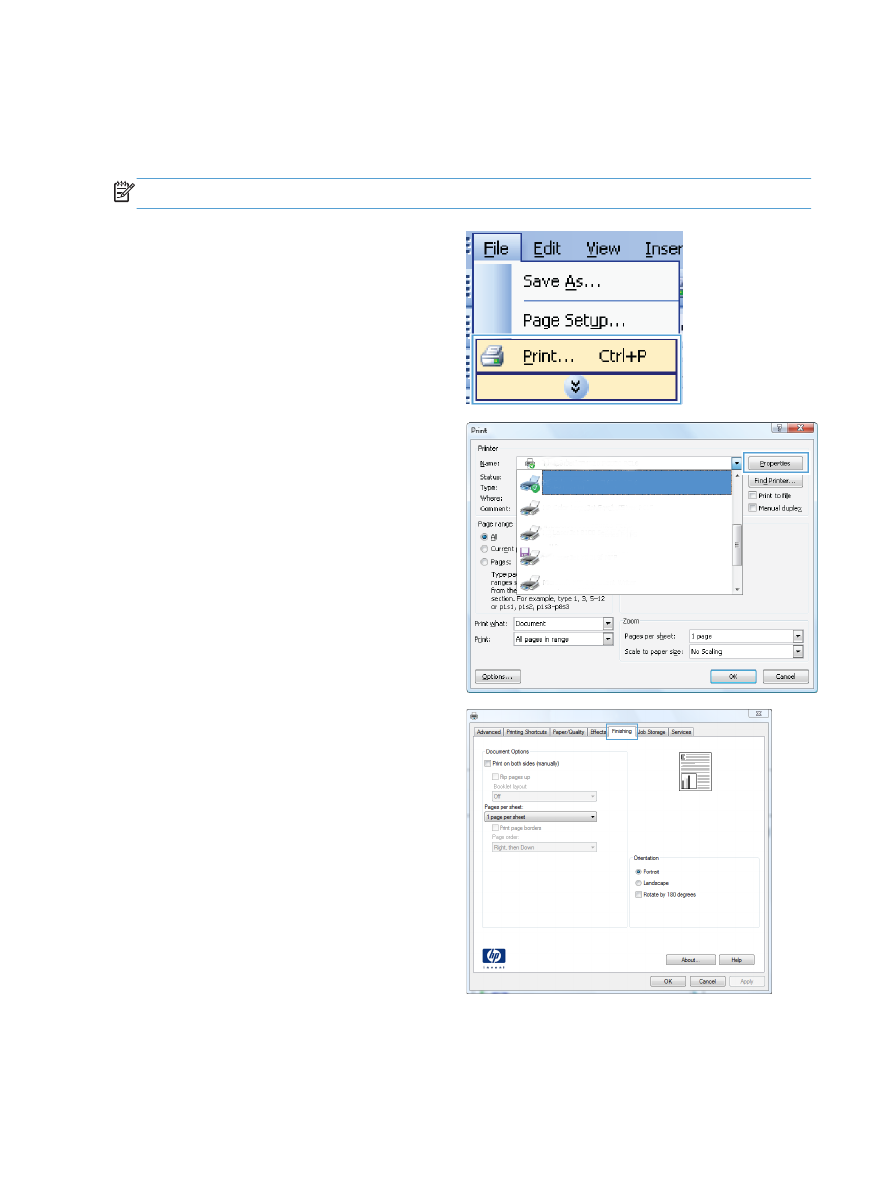Switch to the Services tab
The image size is (893, 1188).
(682, 732)
